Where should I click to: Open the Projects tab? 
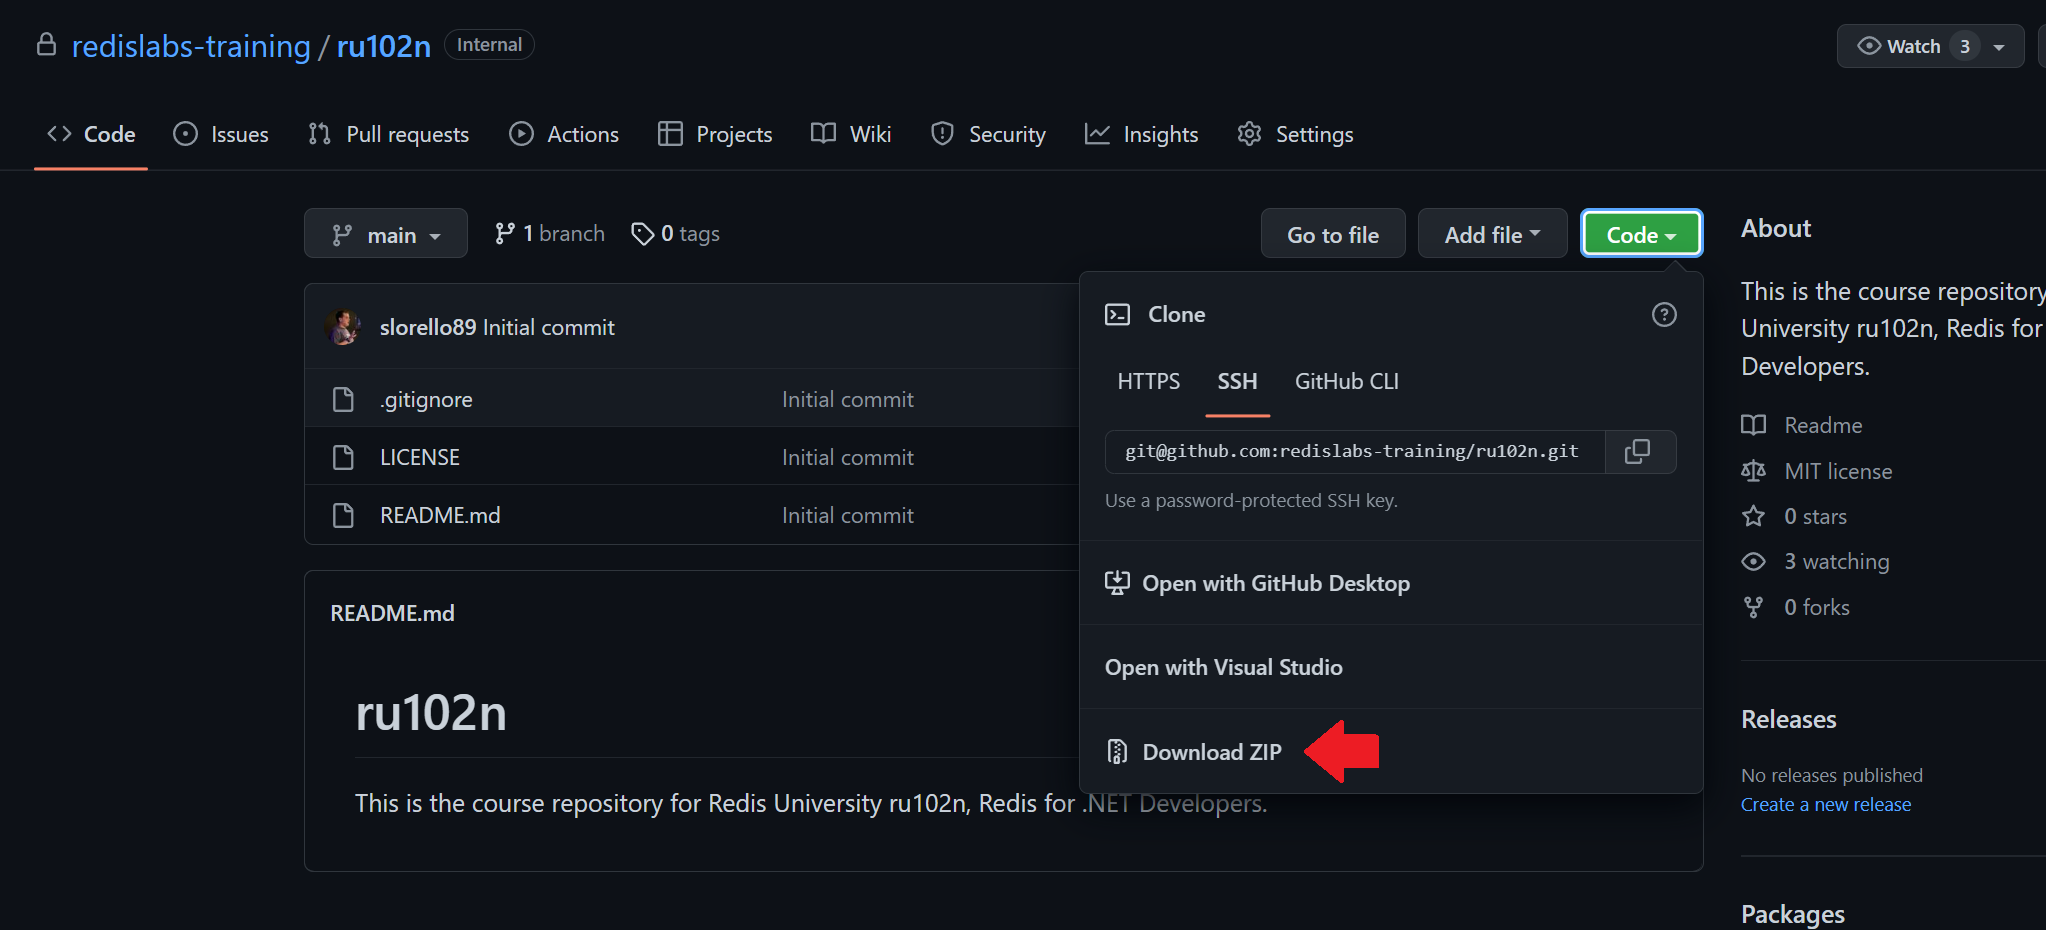click(x=715, y=134)
